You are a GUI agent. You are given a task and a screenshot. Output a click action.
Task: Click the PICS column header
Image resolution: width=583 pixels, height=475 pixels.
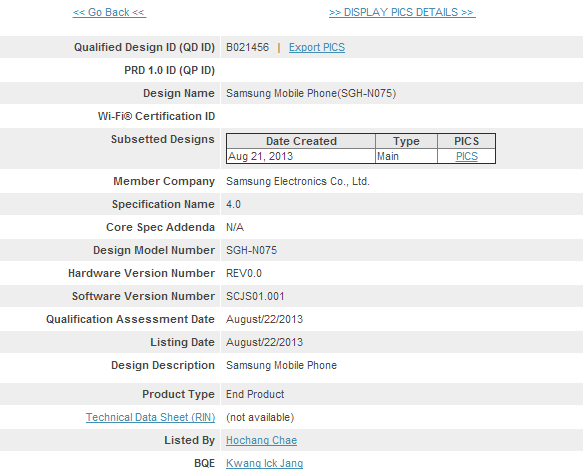tap(467, 141)
